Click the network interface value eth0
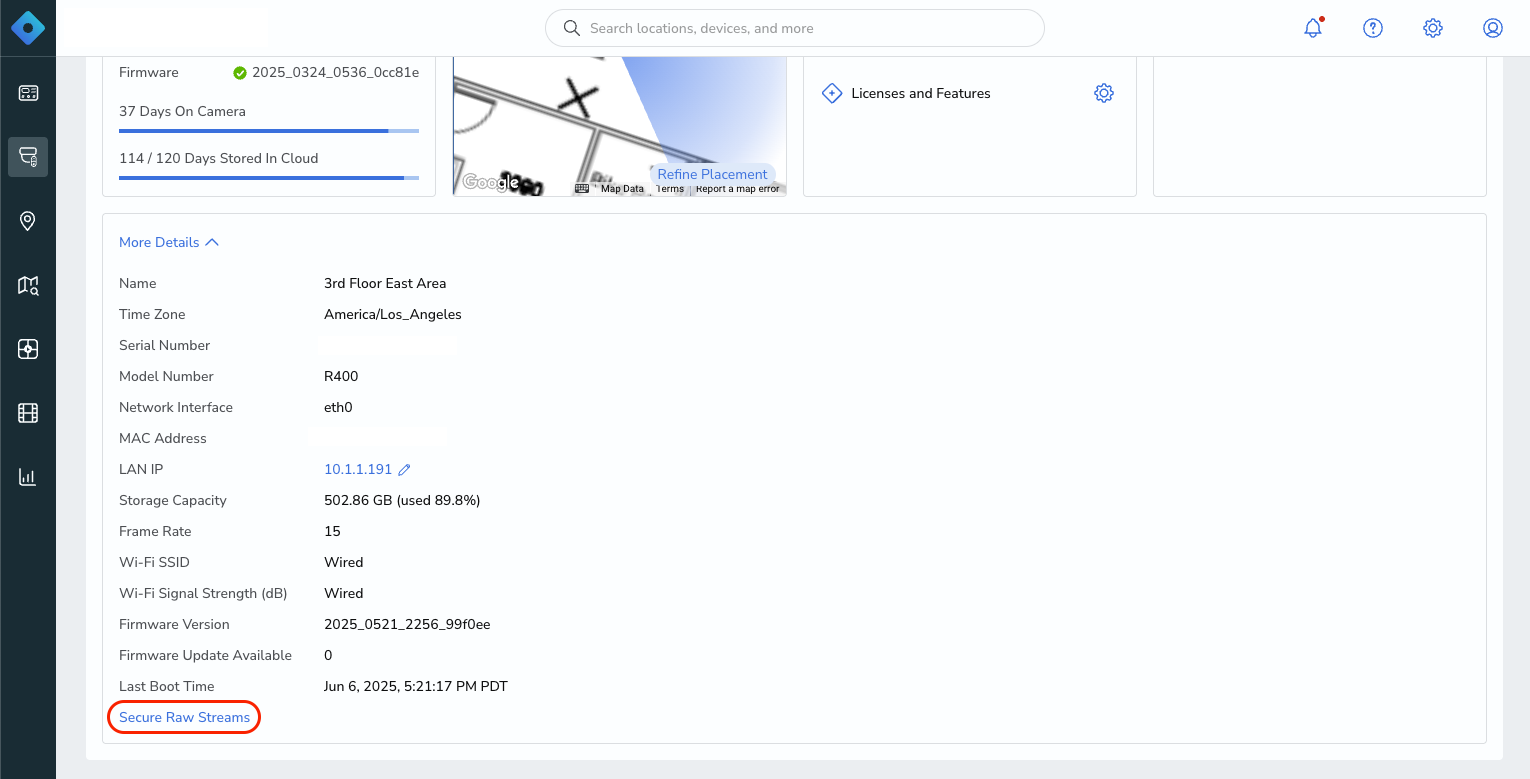This screenshot has width=1530, height=779. click(338, 407)
